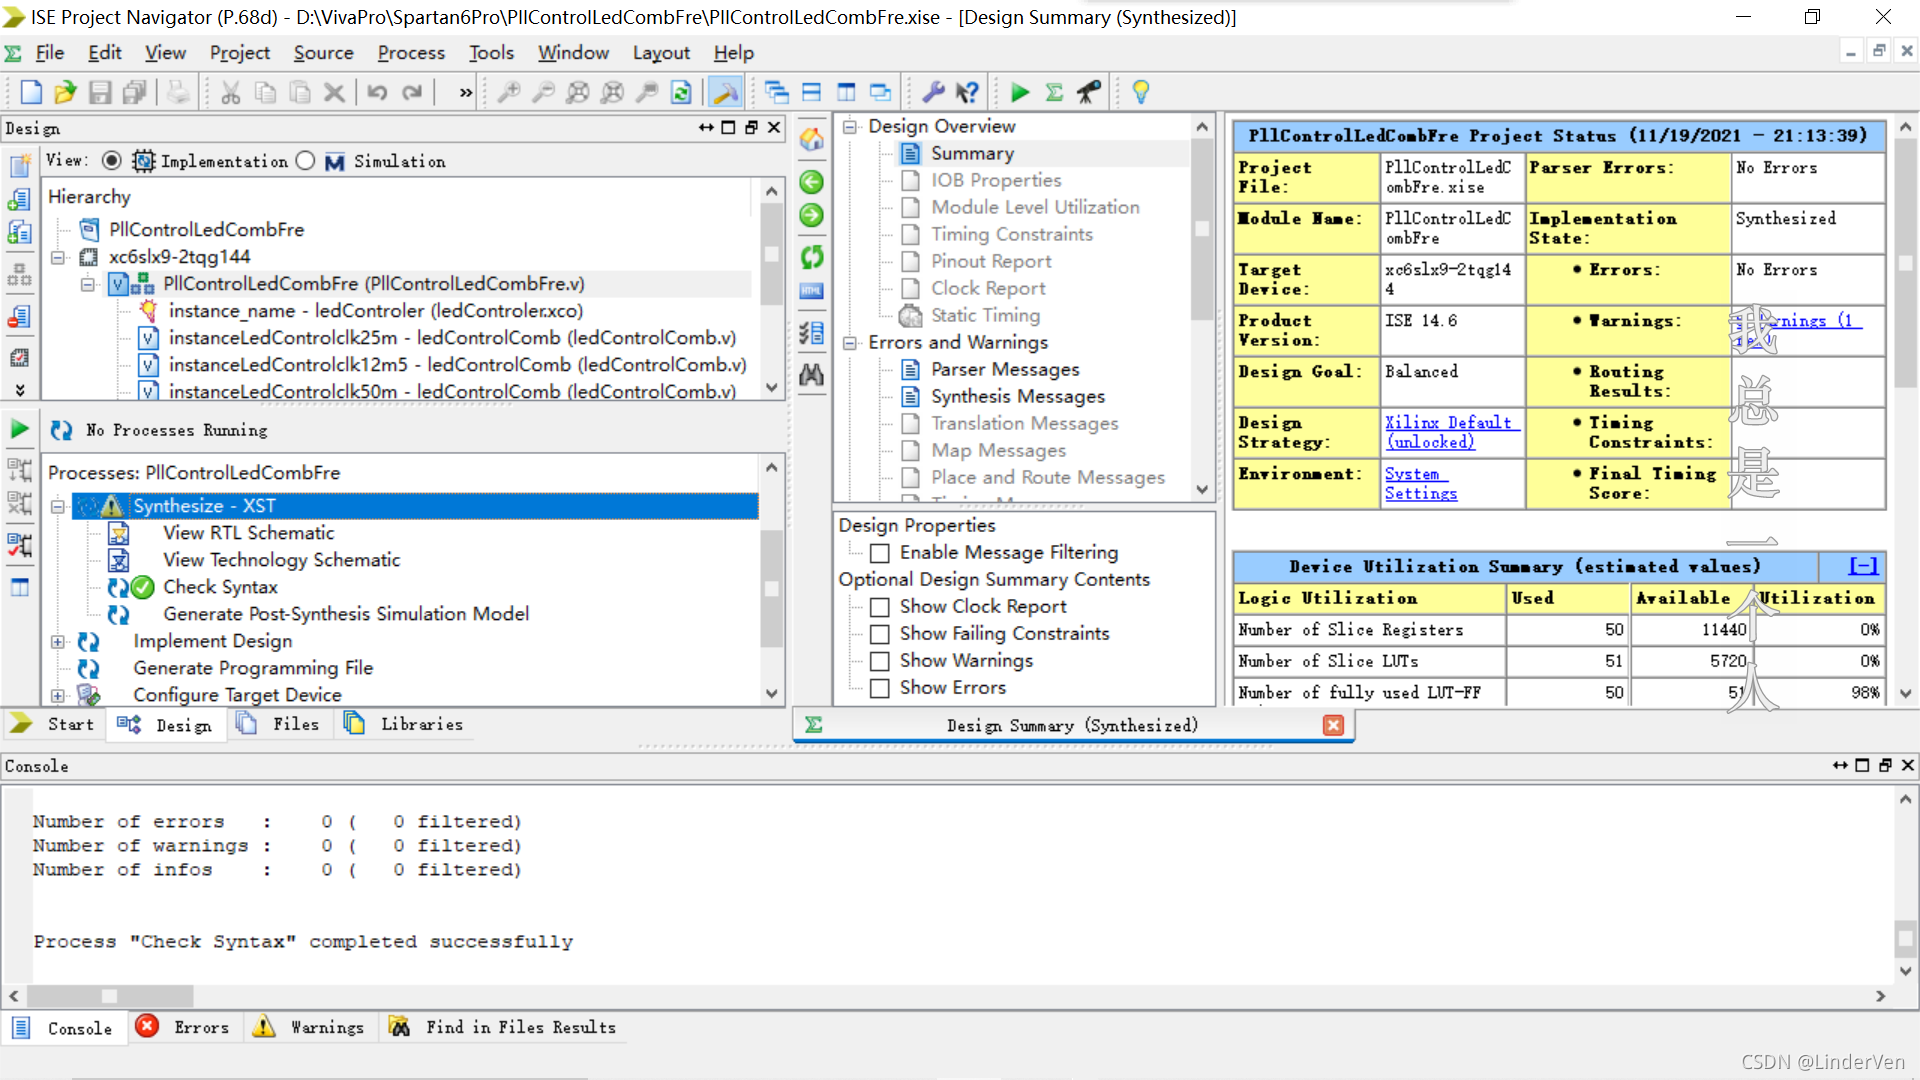Screen dimensions: 1920x1080
Task: Click the Zoom In magnifier icon
Action: tap(509, 93)
